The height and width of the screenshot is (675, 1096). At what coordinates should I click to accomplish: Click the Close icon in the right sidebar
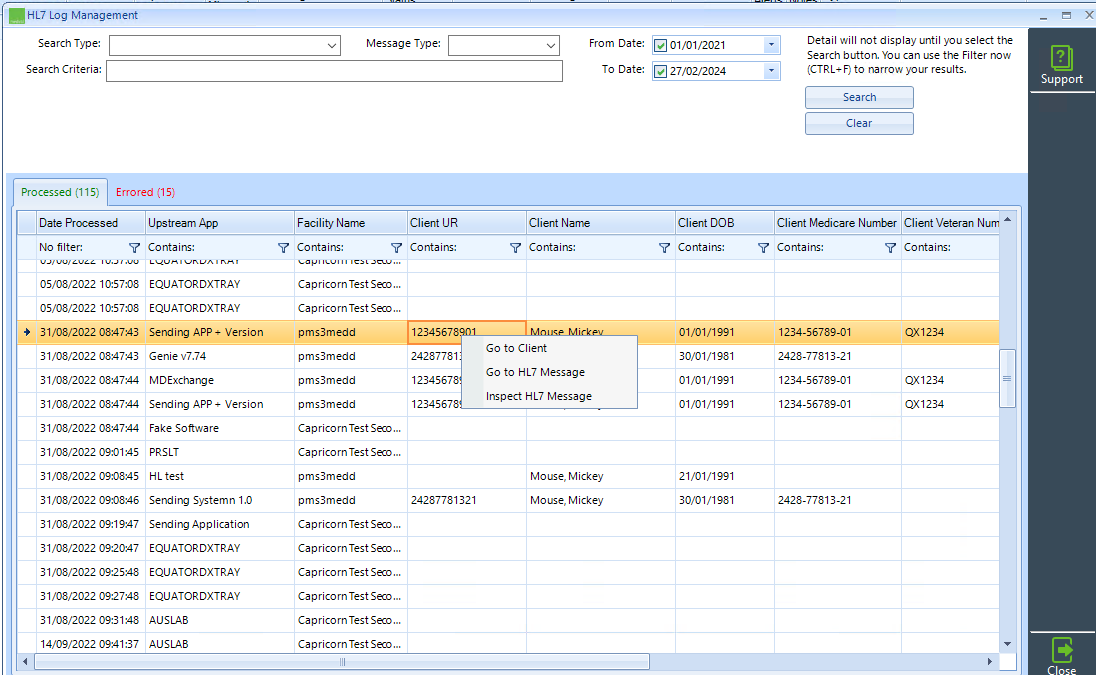click(1061, 650)
